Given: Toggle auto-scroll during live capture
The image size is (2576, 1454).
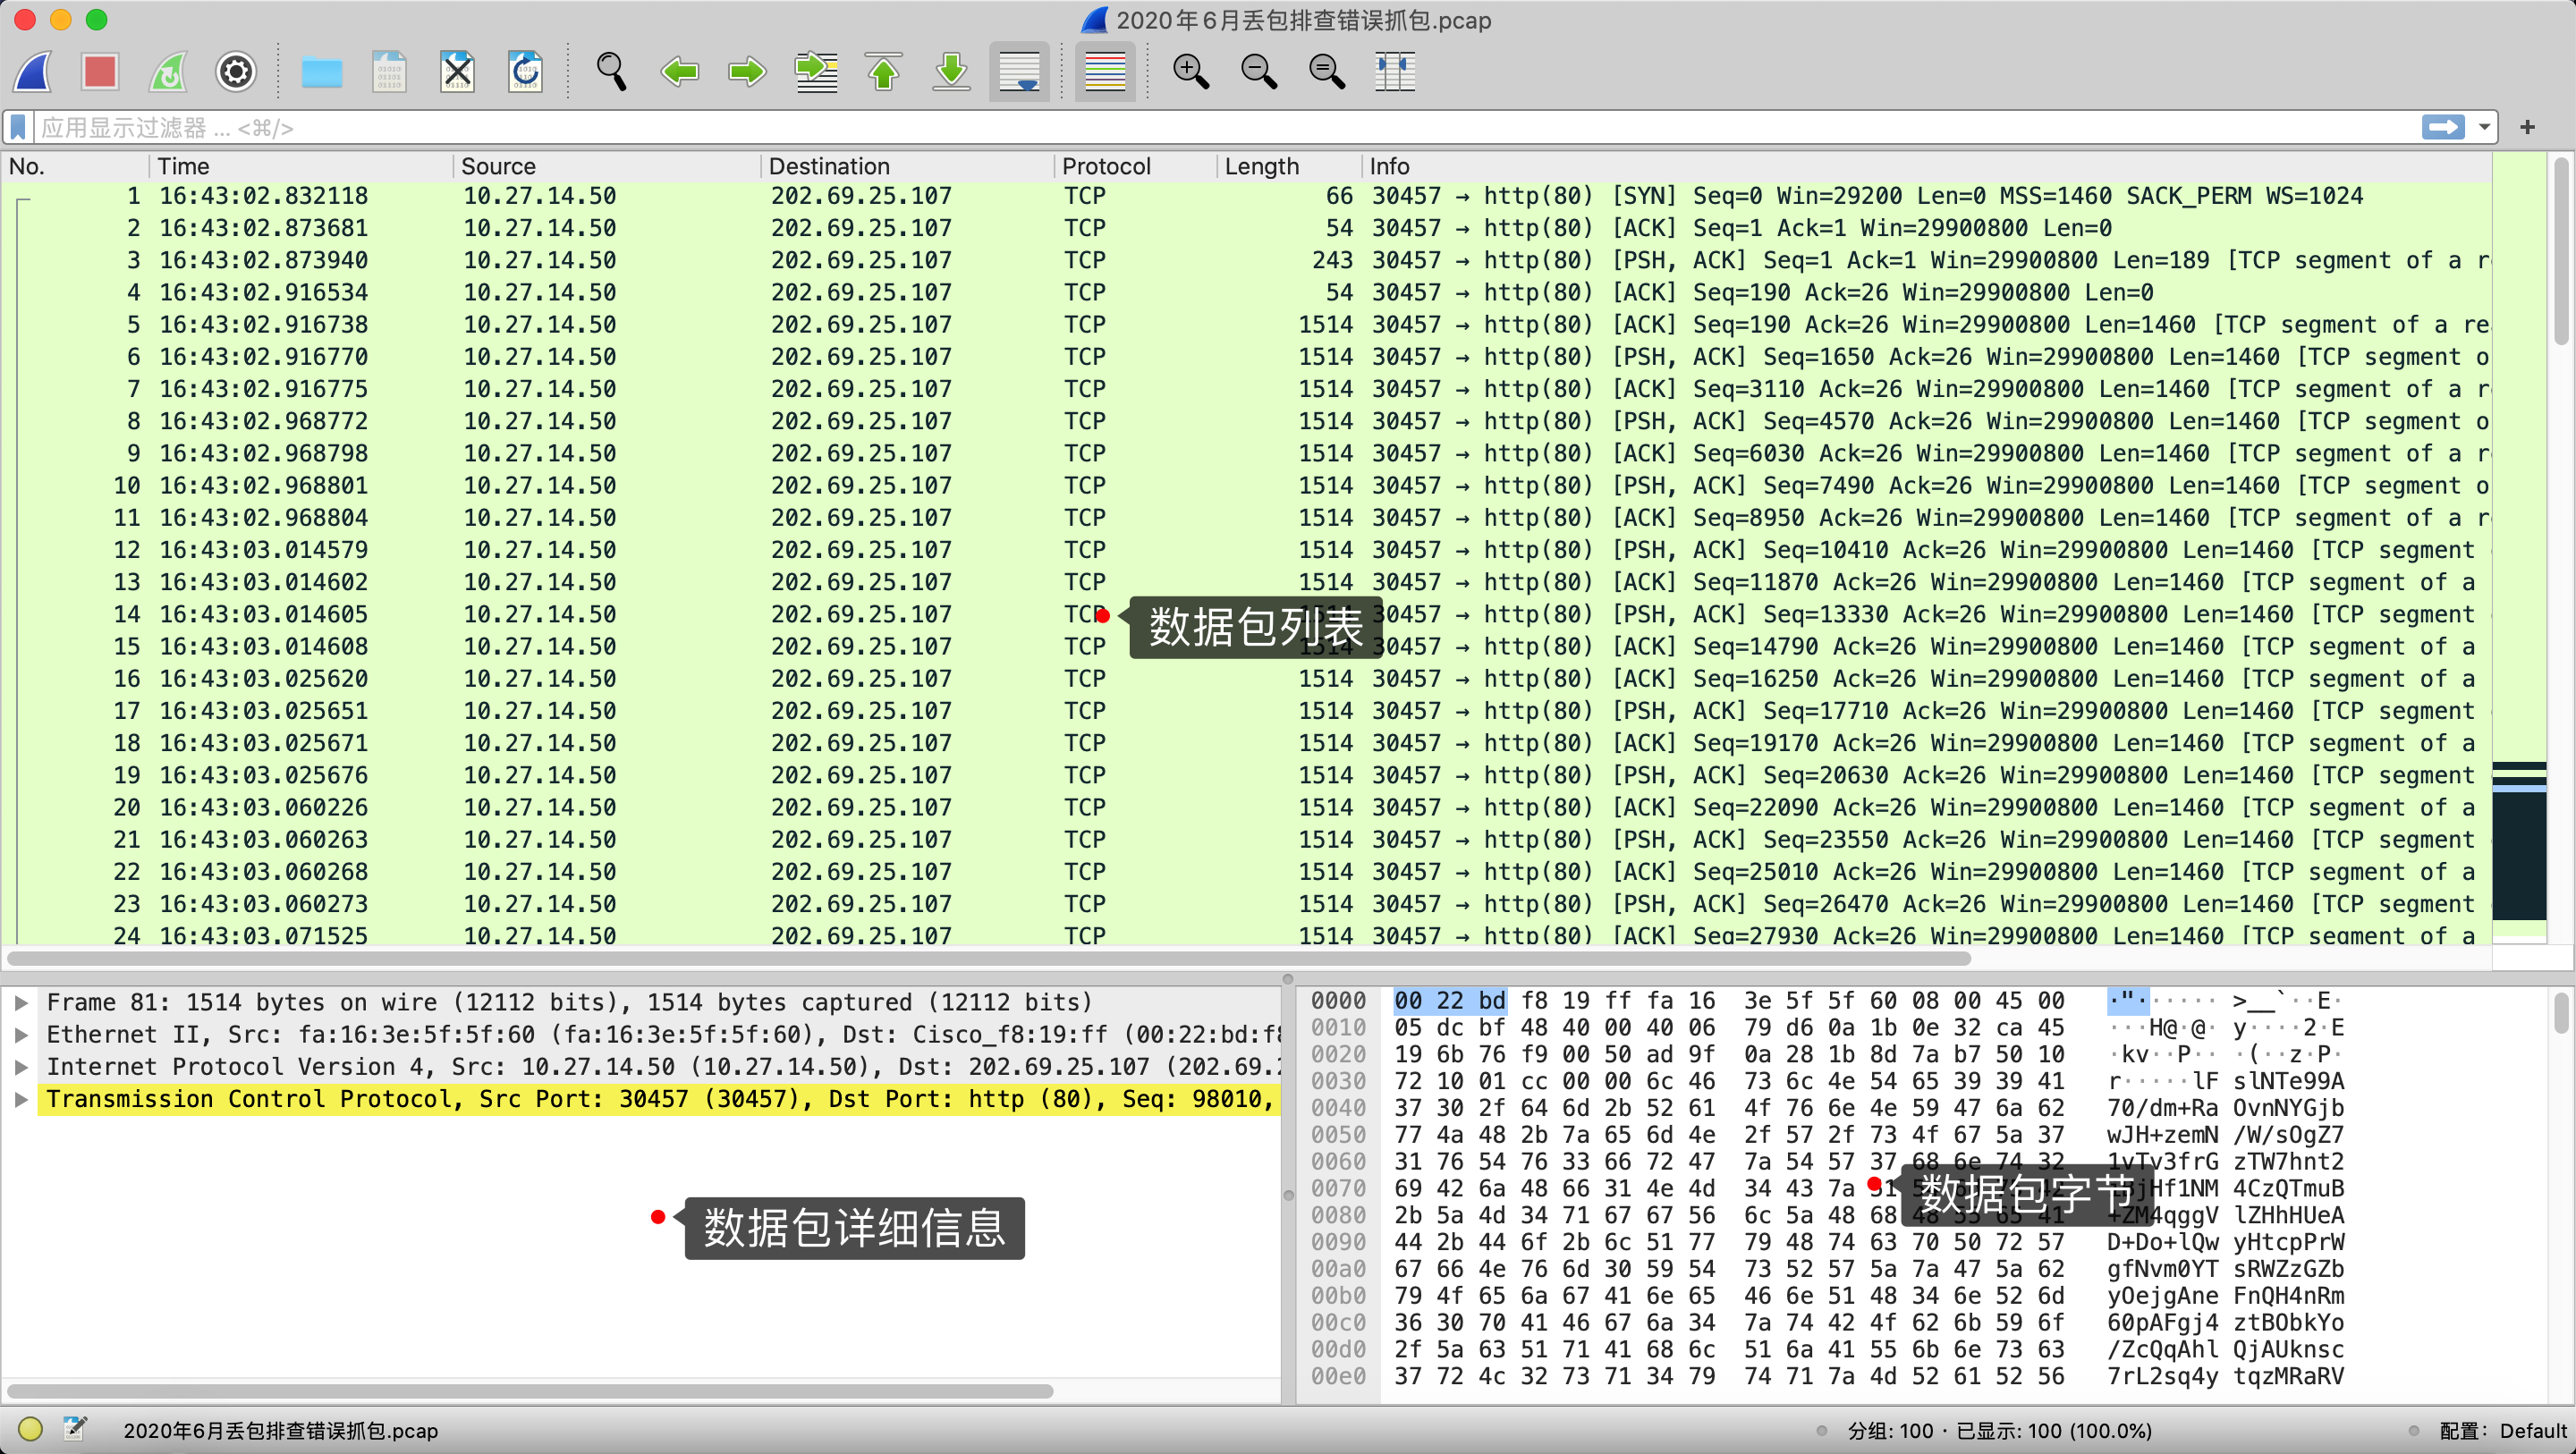Looking at the screenshot, I should coord(1019,72).
